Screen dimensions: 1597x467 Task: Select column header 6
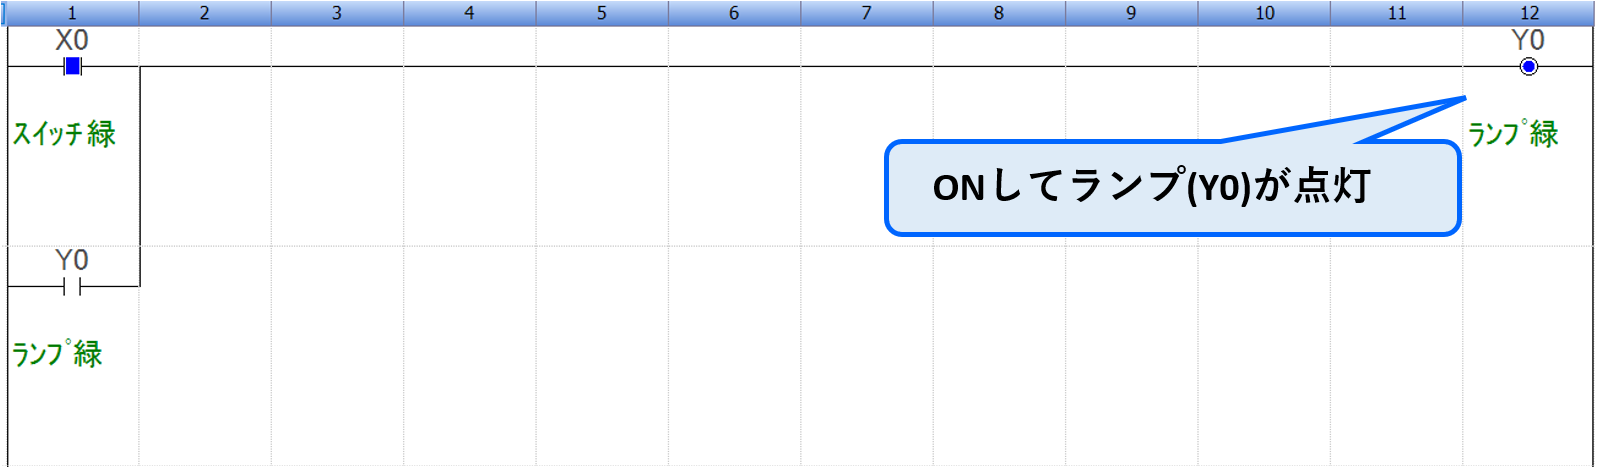coord(734,13)
